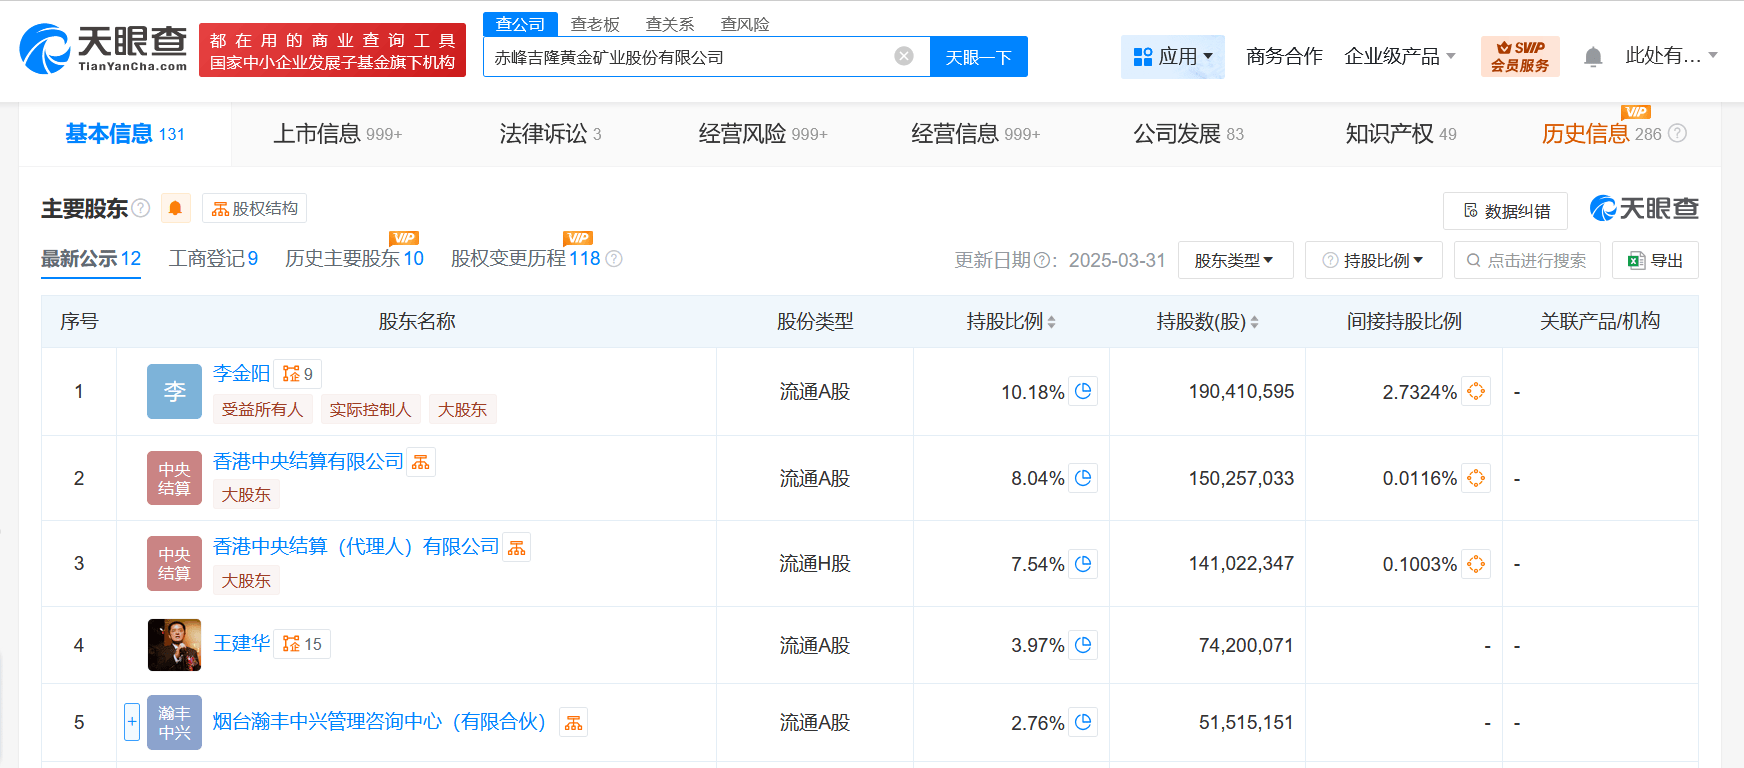Open the notification bell in header
Image resolution: width=1744 pixels, height=768 pixels.
1593,57
